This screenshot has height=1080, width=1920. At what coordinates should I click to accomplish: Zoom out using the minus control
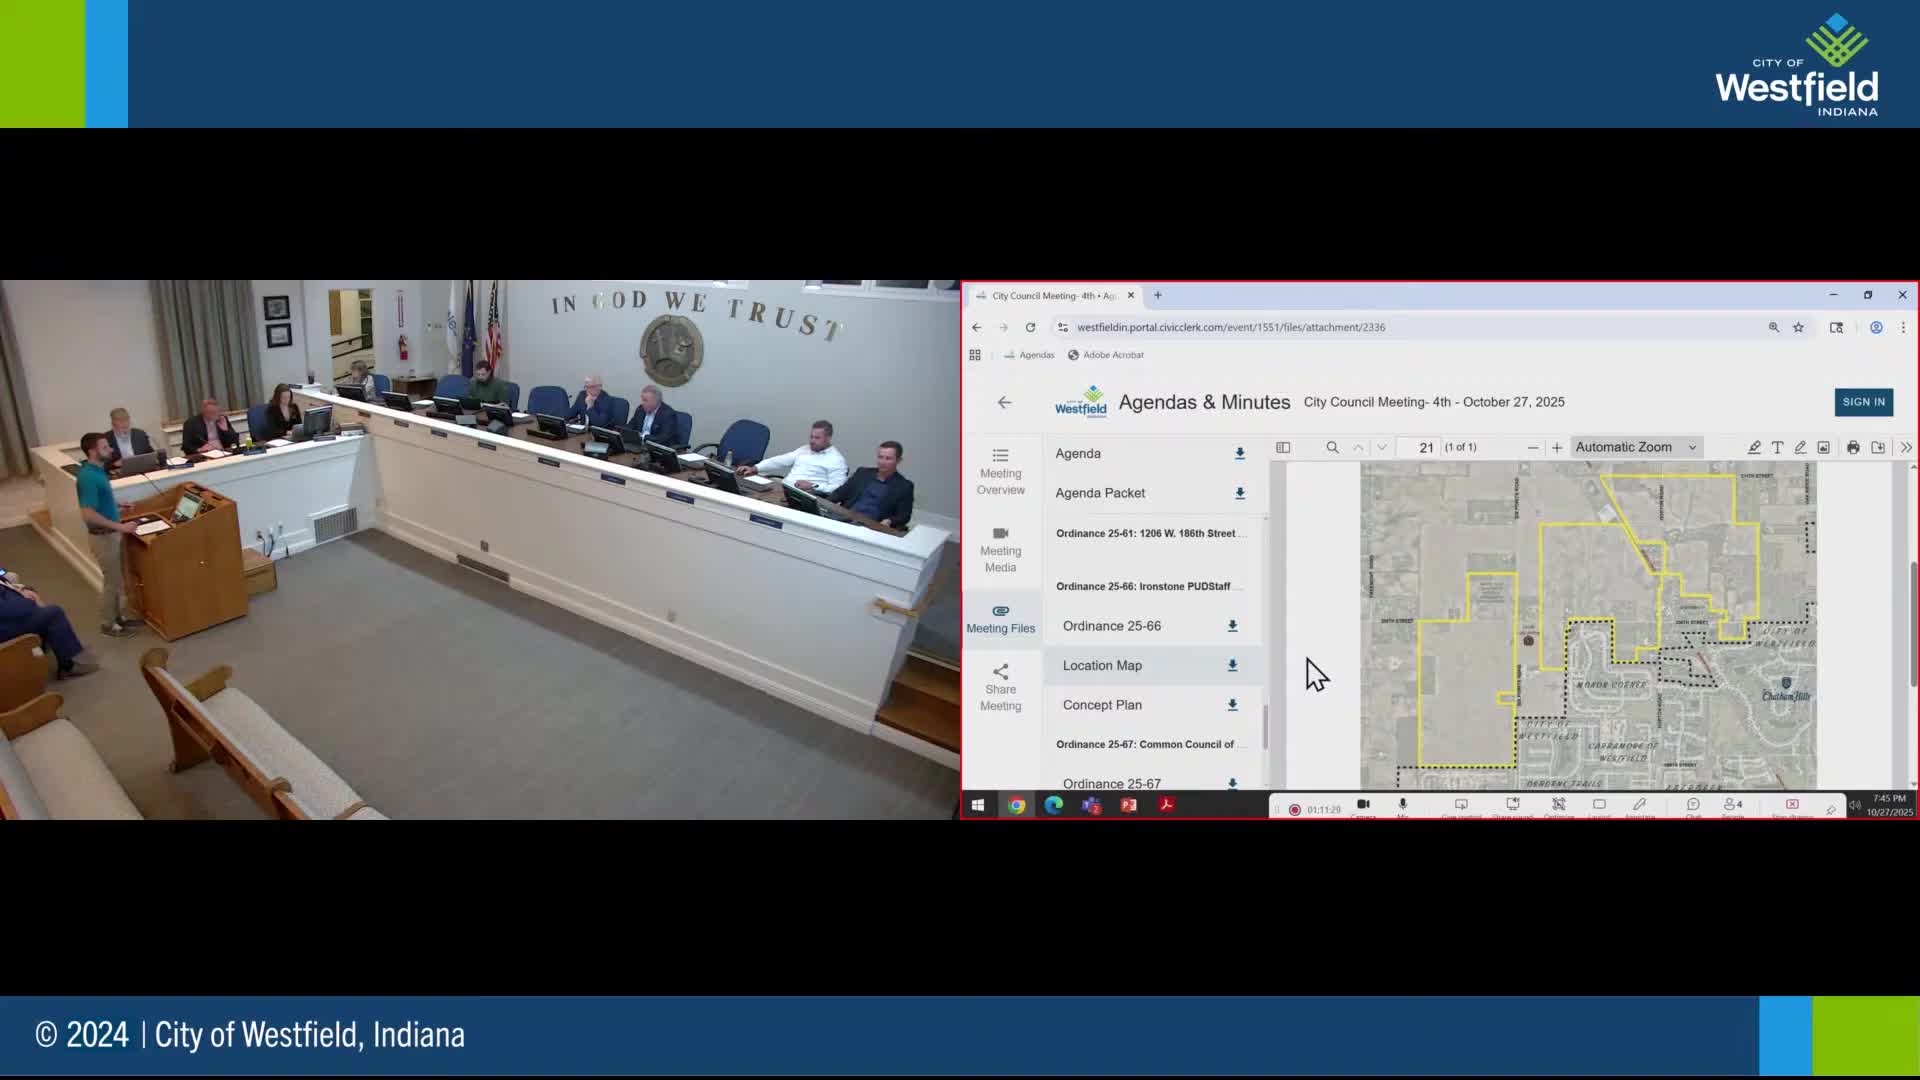click(1532, 447)
